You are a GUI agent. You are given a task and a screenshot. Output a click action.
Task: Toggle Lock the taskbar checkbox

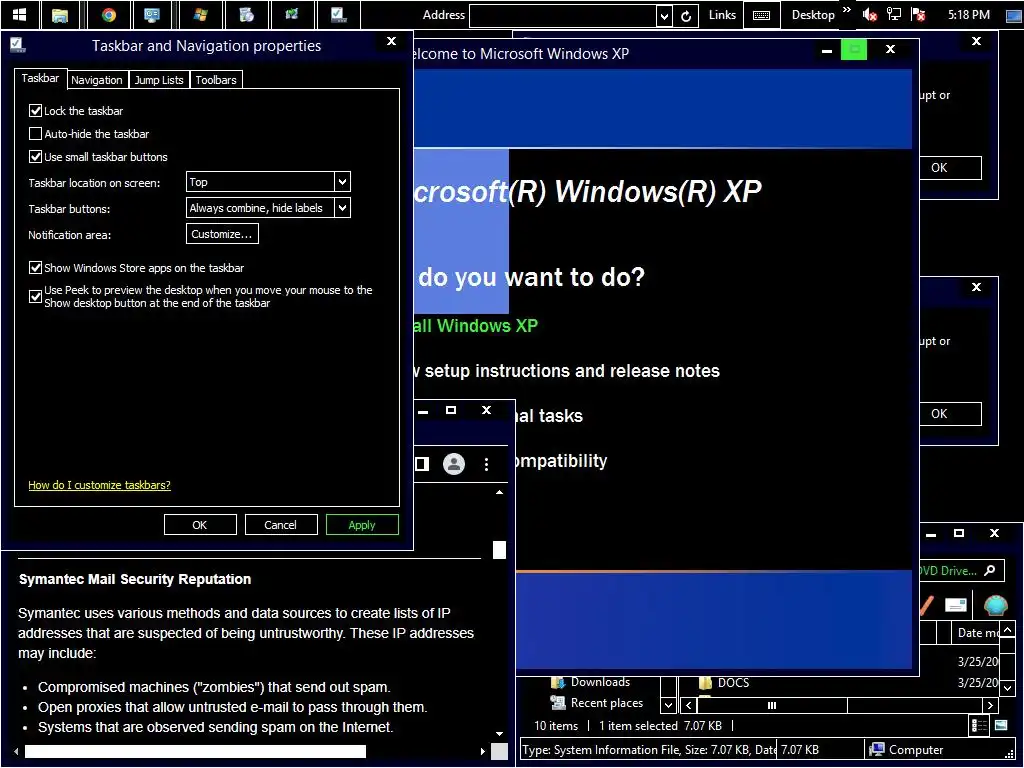[x=36, y=110]
